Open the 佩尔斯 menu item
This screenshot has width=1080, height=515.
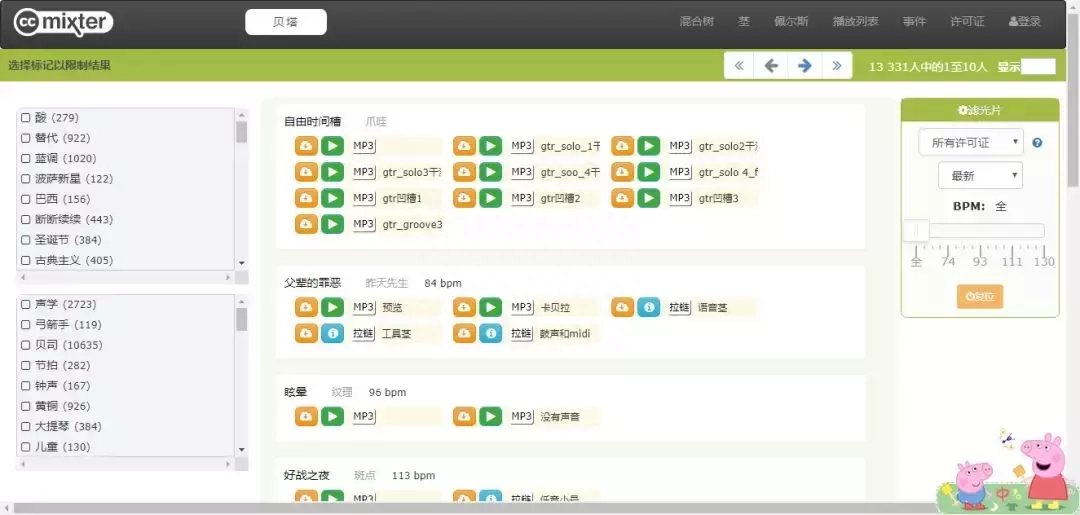(x=791, y=21)
